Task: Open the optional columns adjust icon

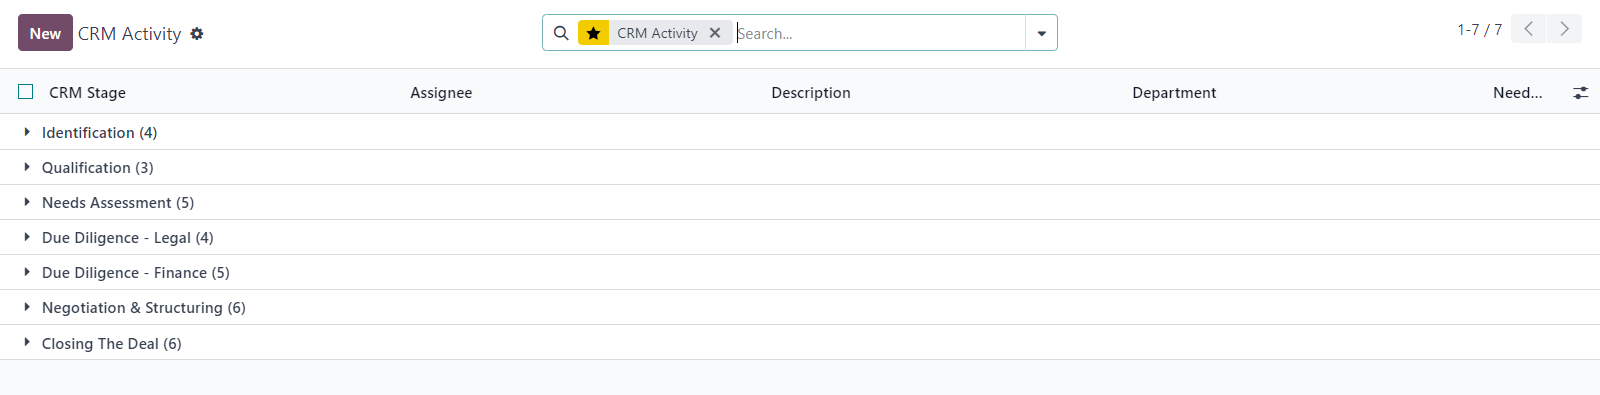Action: tap(1580, 92)
